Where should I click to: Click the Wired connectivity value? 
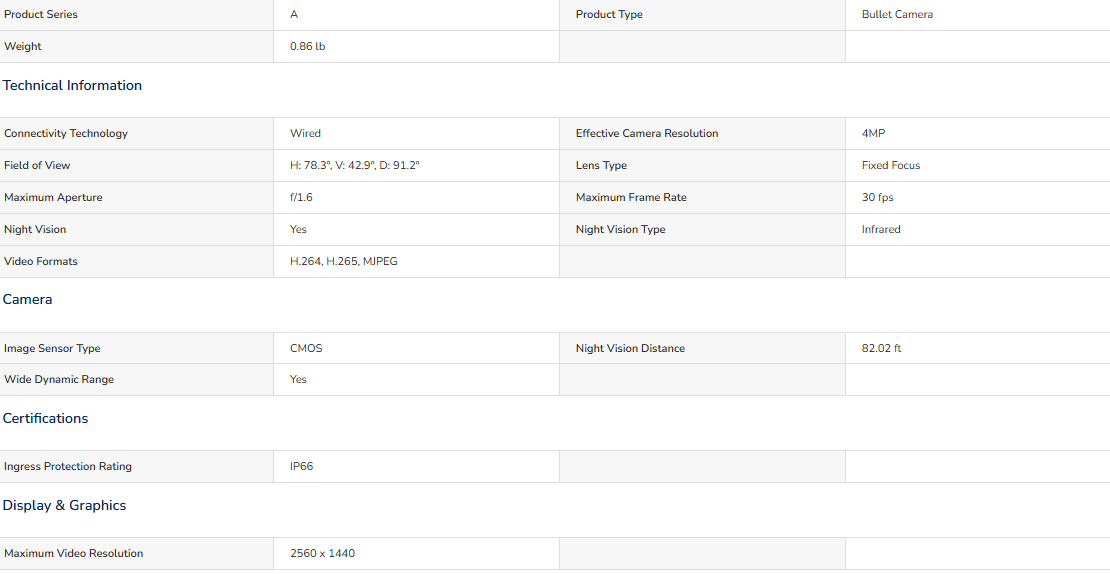point(305,133)
